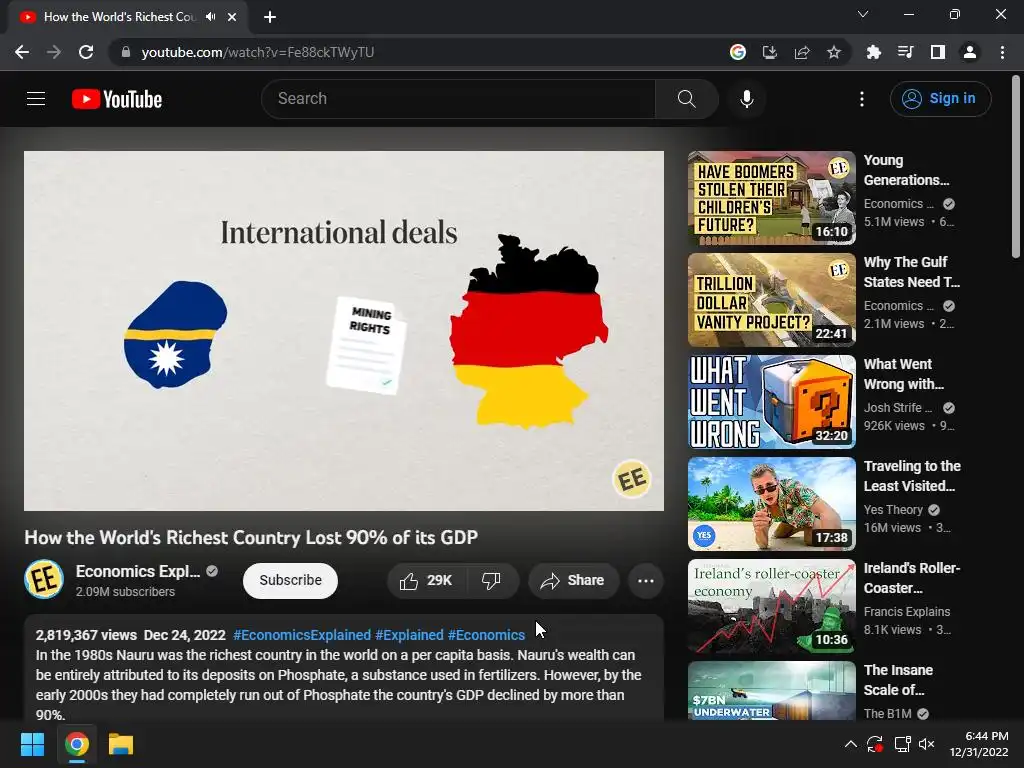
Task: Open File Explorer from taskbar
Action: click(x=121, y=744)
